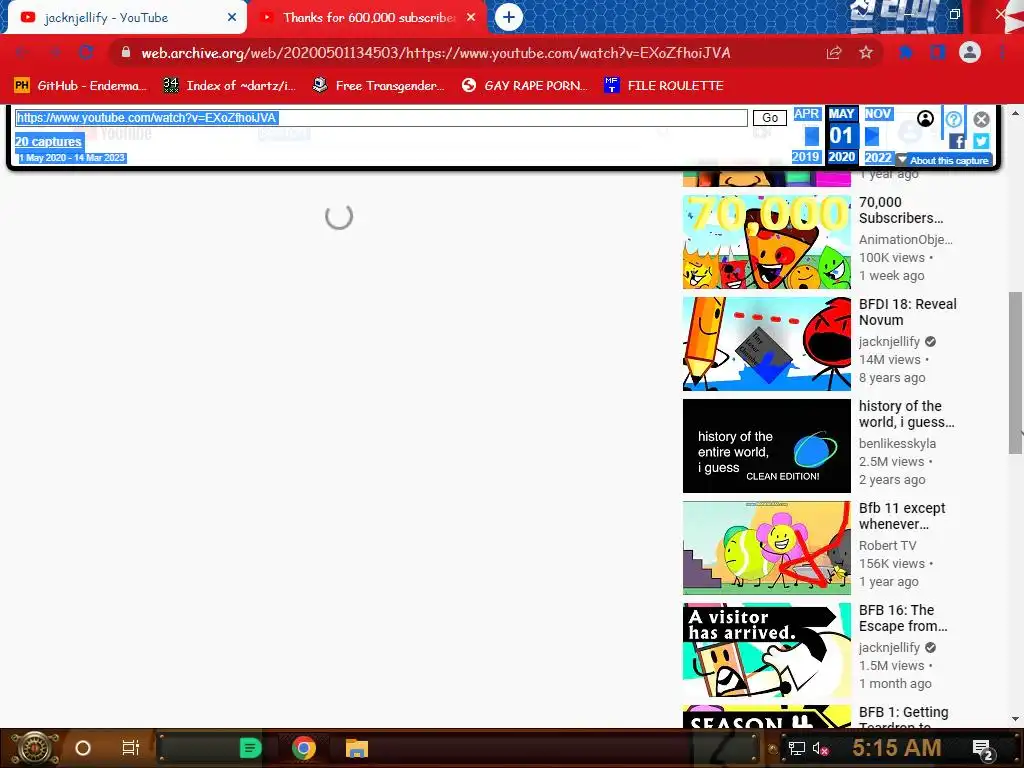Open the Index of ~dartz/i... bookmark
Screen dimensions: 1024x768
229,86
